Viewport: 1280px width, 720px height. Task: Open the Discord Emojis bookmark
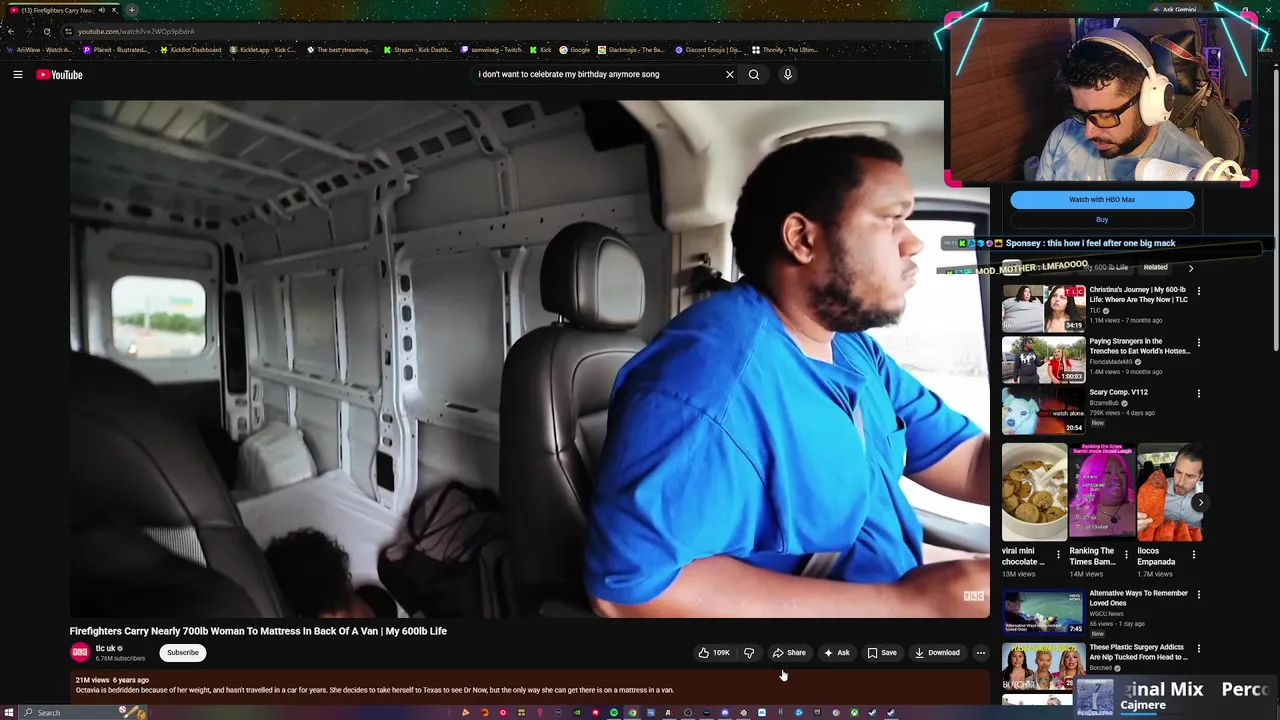click(708, 49)
